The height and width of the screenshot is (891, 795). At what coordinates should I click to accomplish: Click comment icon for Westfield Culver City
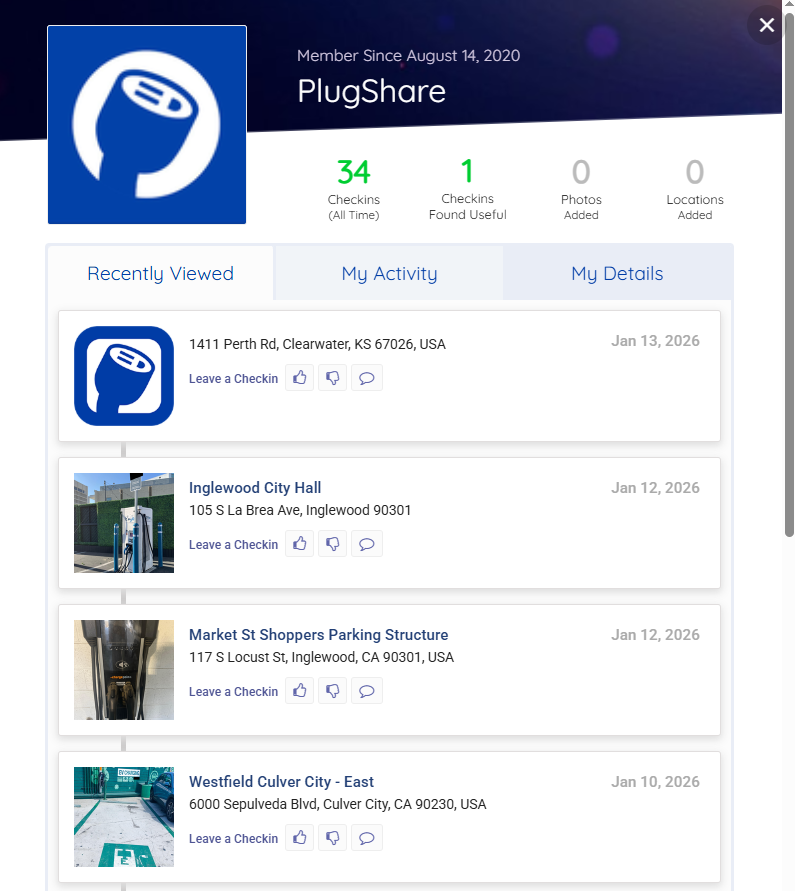(x=367, y=838)
